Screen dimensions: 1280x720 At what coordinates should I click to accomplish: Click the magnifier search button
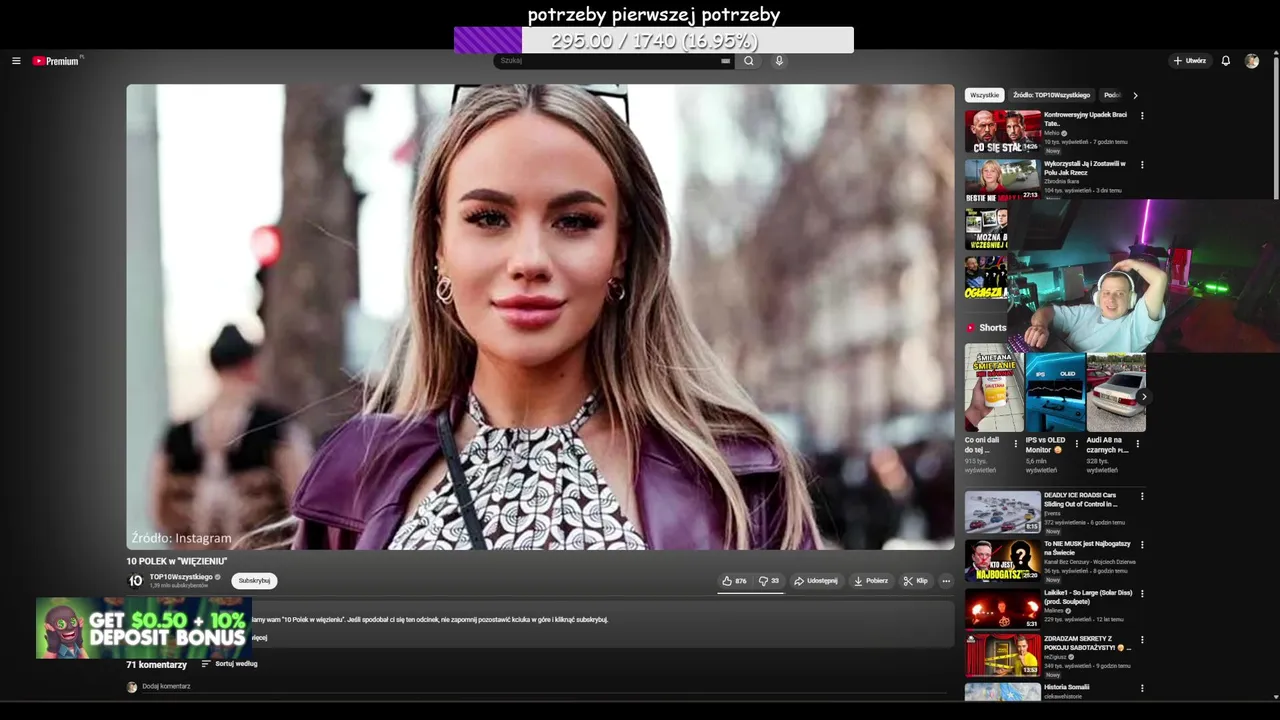[x=748, y=61]
